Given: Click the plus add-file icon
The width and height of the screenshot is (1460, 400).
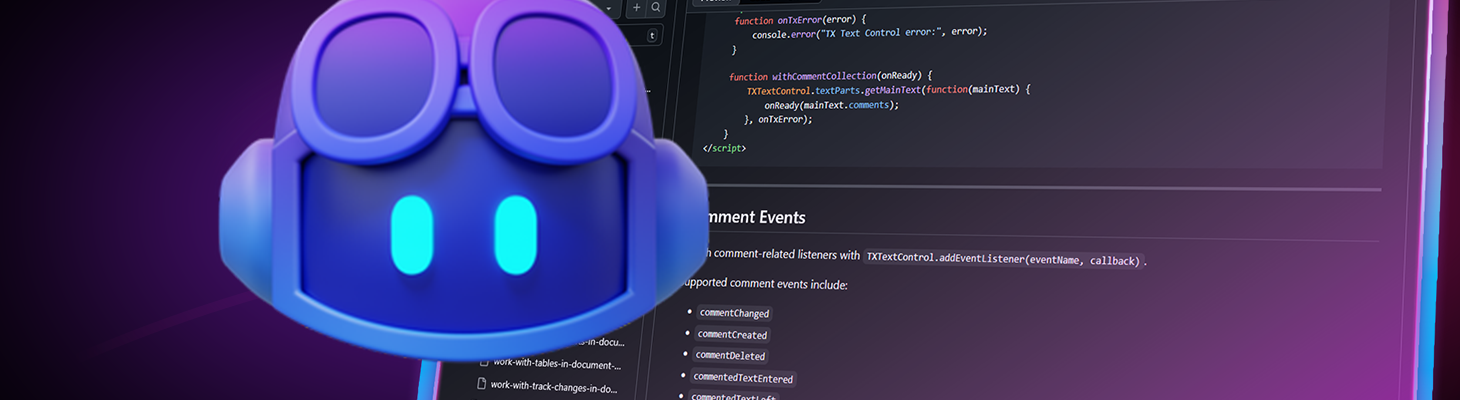Looking at the screenshot, I should tap(638, 7).
